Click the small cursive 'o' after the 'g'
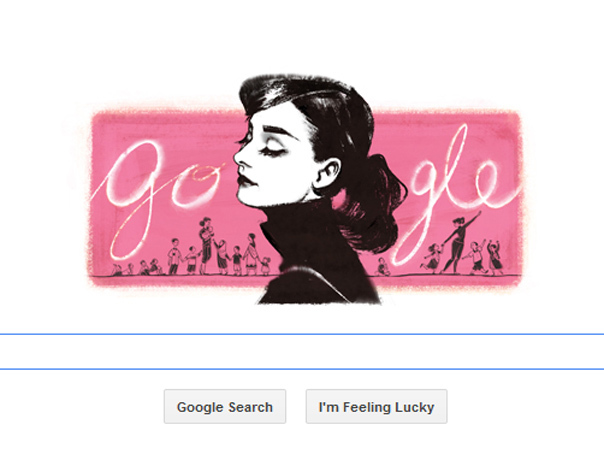 click(x=196, y=185)
